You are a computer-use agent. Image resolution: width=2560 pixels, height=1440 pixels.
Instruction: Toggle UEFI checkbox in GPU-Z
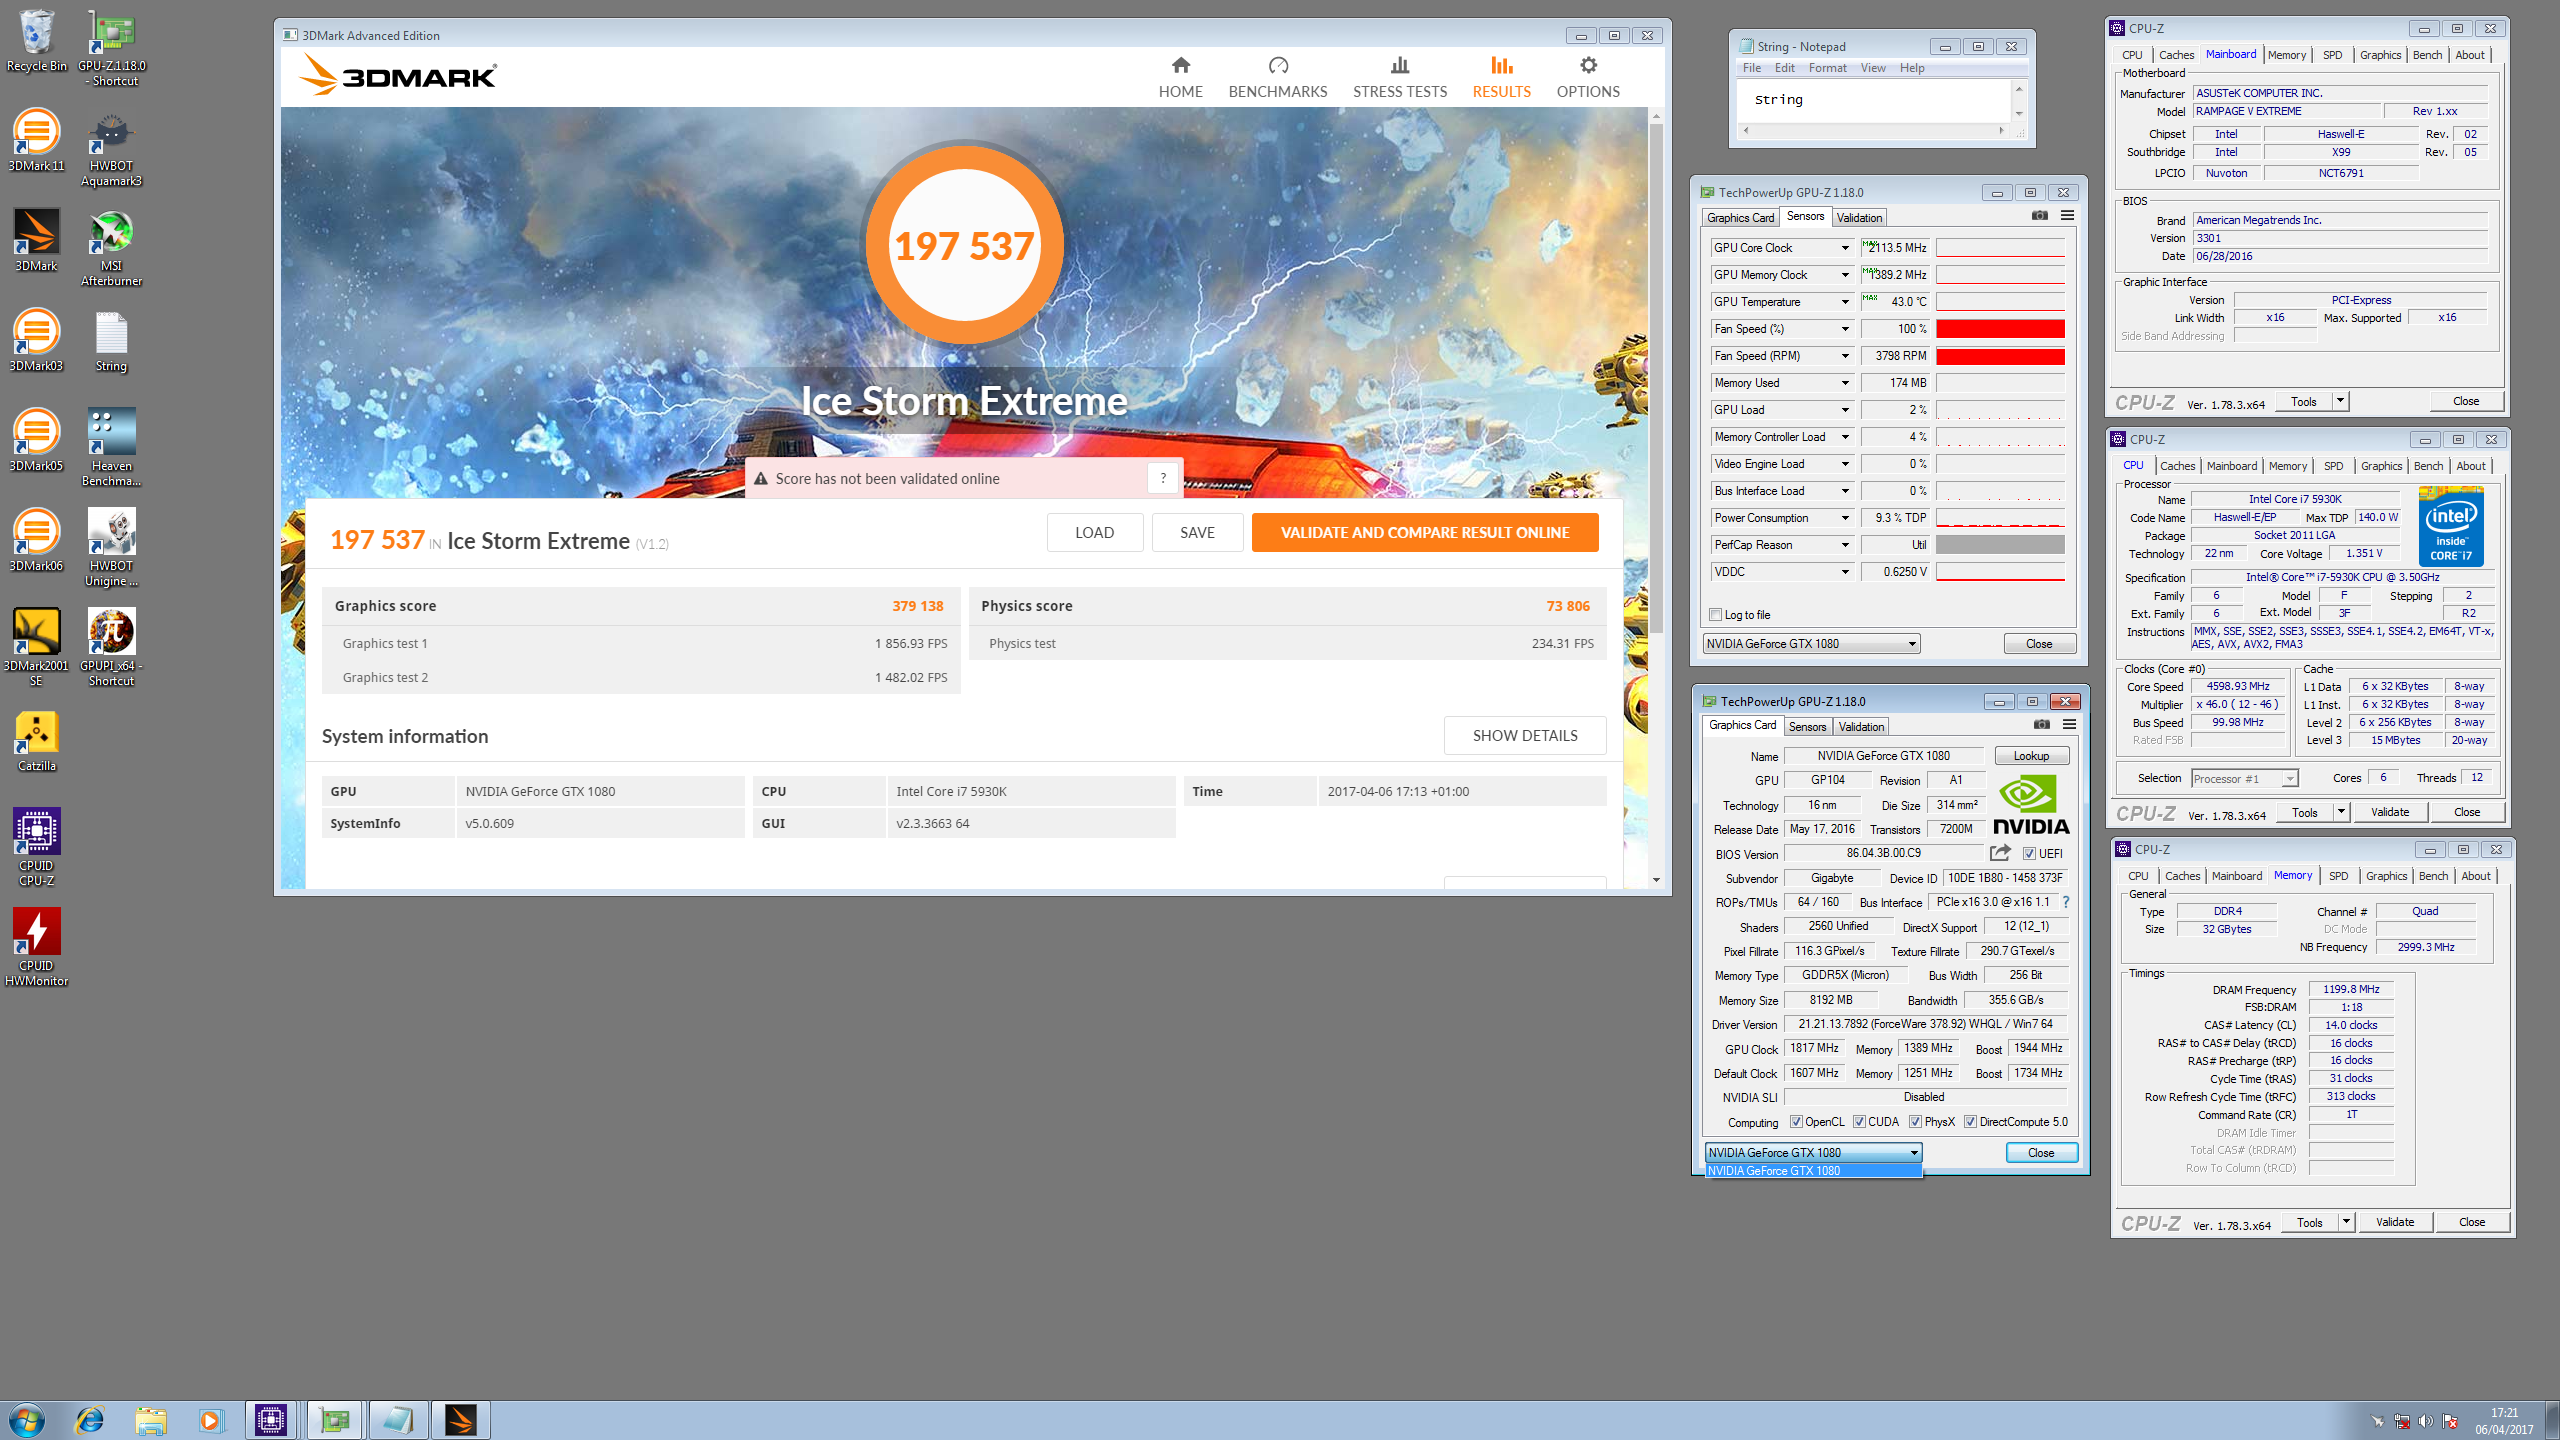(x=2029, y=854)
